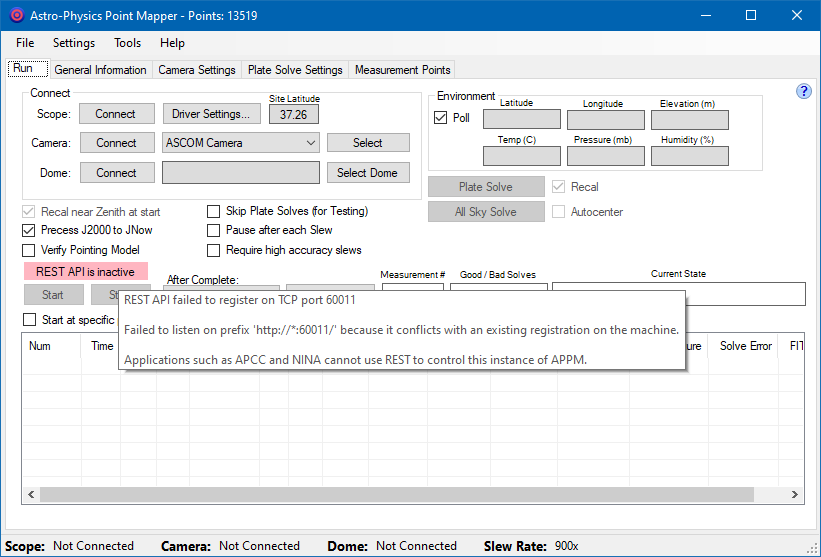The width and height of the screenshot is (821, 557).
Task: Switch to the Measurement Points tab
Action: [x=402, y=70]
